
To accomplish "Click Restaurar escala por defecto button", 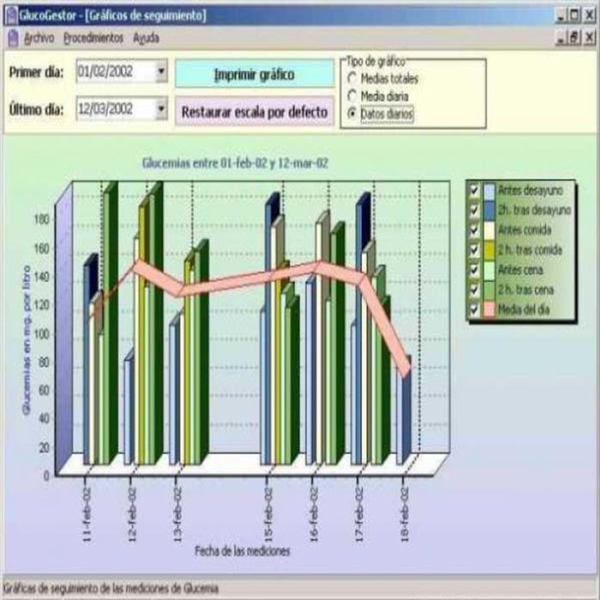I will (x=254, y=112).
